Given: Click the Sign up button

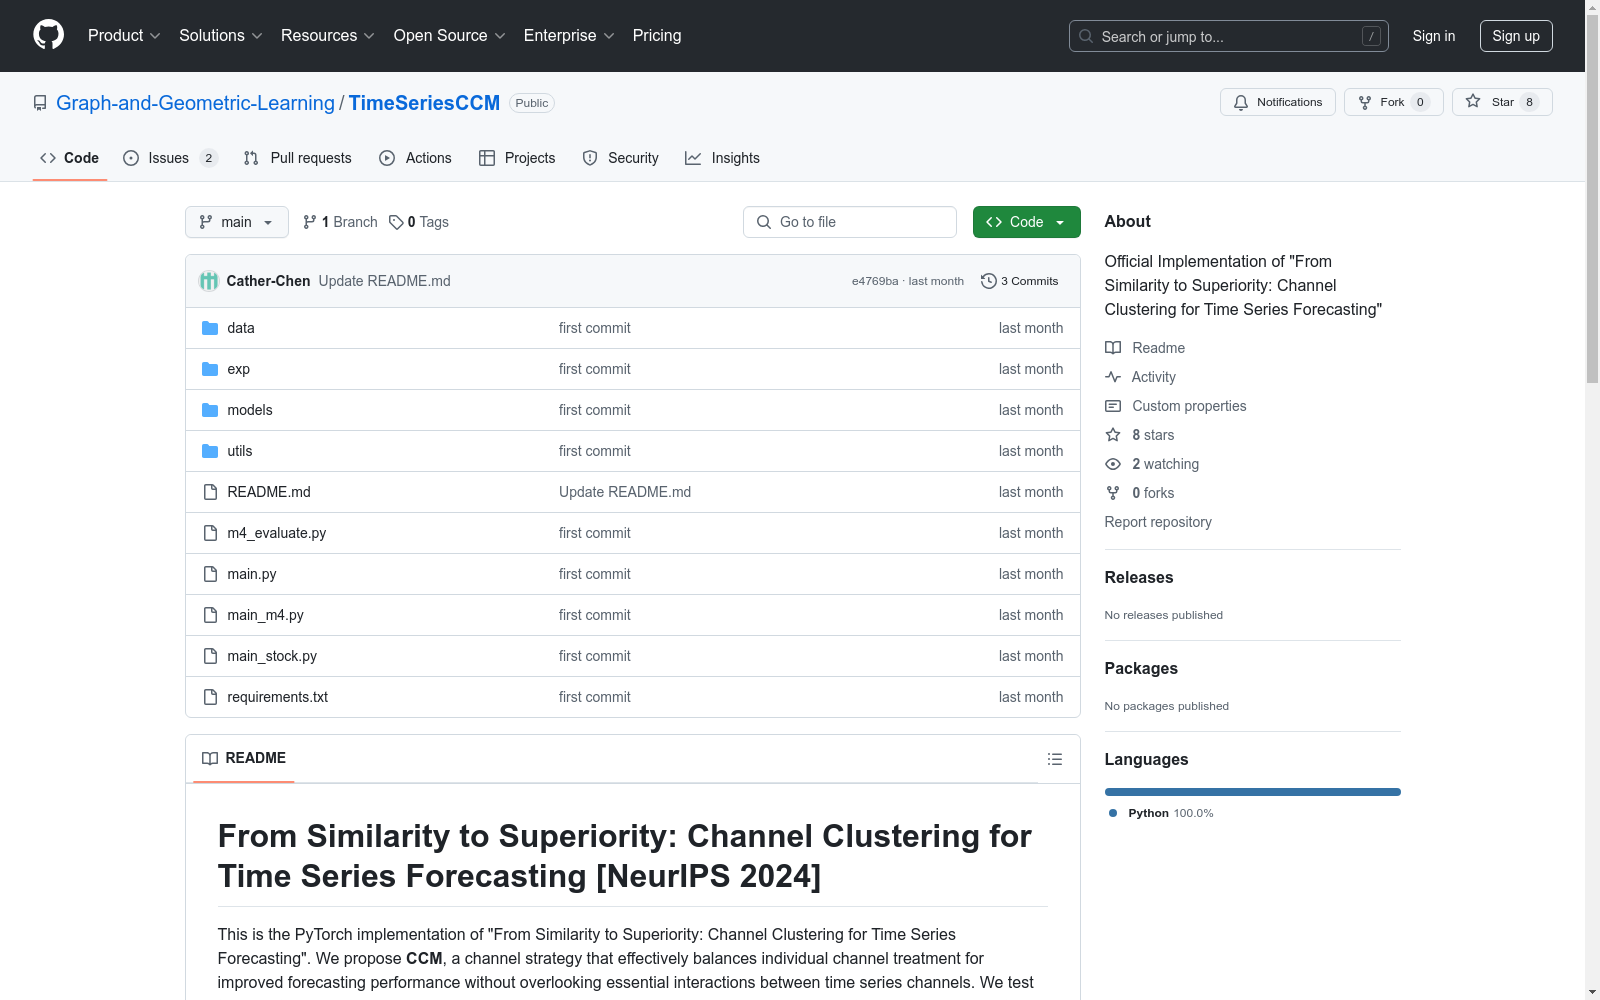Looking at the screenshot, I should click(1516, 36).
